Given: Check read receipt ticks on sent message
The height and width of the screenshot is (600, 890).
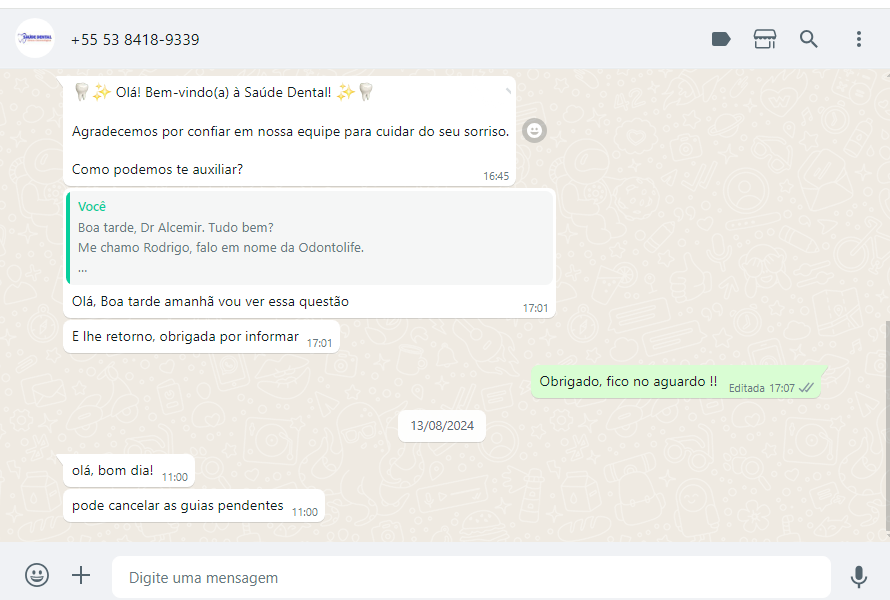Looking at the screenshot, I should coord(806,388).
